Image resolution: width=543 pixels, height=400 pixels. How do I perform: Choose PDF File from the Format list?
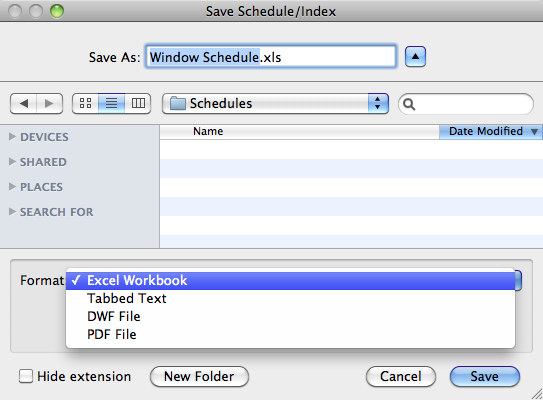coord(290,335)
